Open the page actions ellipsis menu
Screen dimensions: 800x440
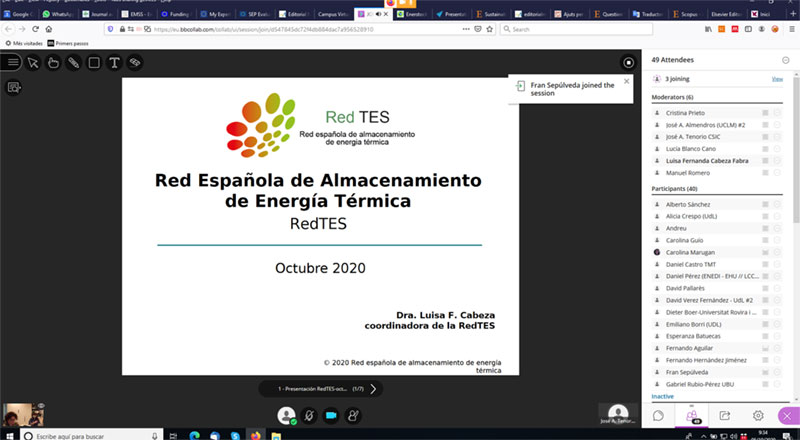(466, 29)
